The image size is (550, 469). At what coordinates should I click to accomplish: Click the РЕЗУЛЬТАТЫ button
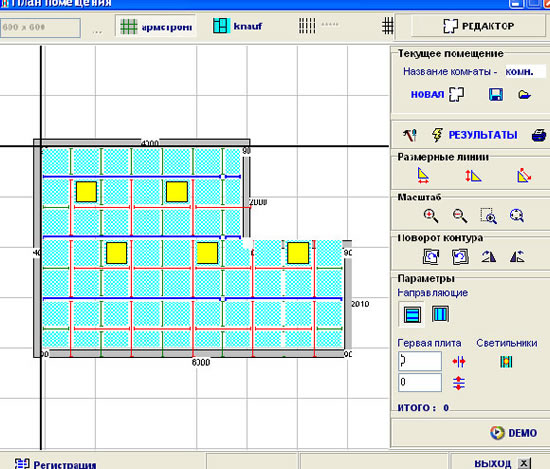point(483,135)
